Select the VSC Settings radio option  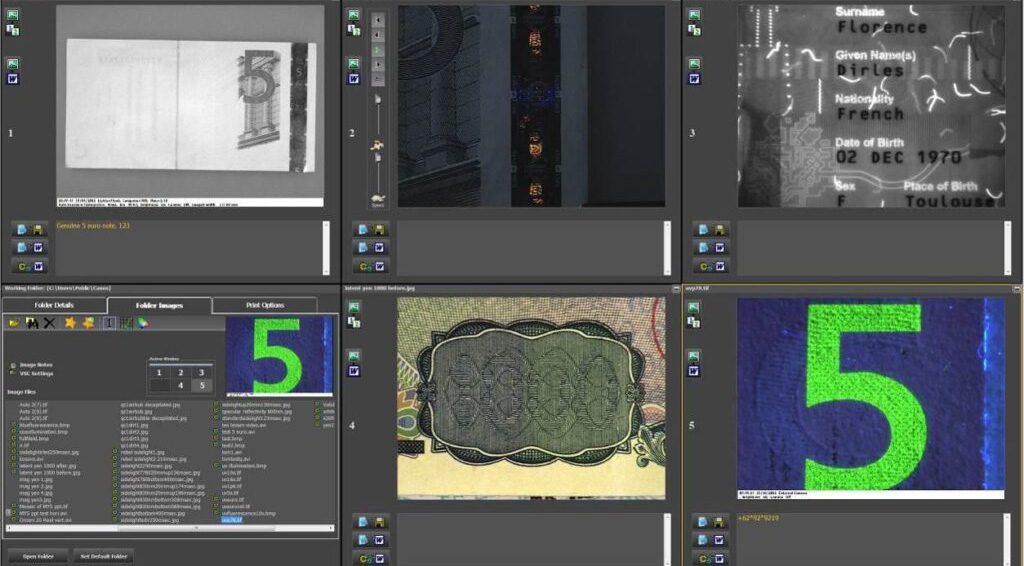(x=12, y=373)
